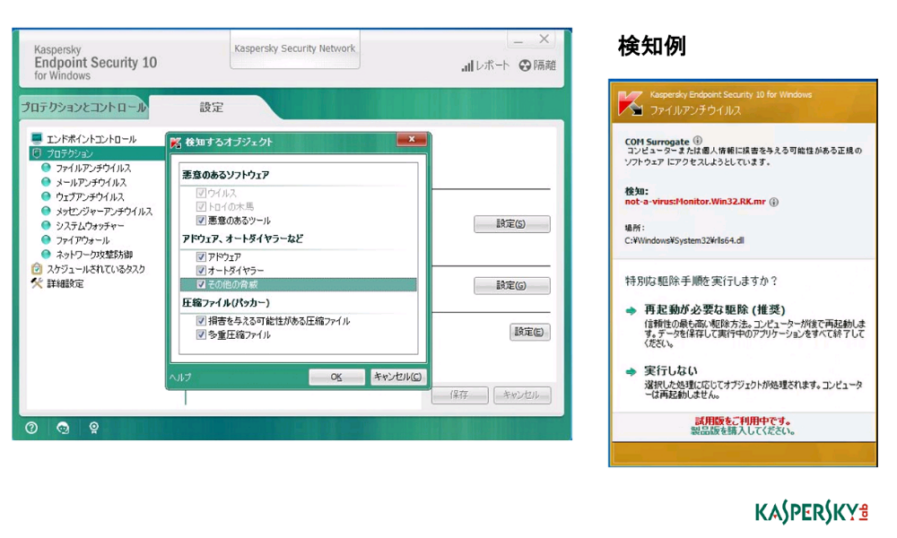Click the プロテクション shield icon
The image size is (897, 538).
(x=37, y=153)
